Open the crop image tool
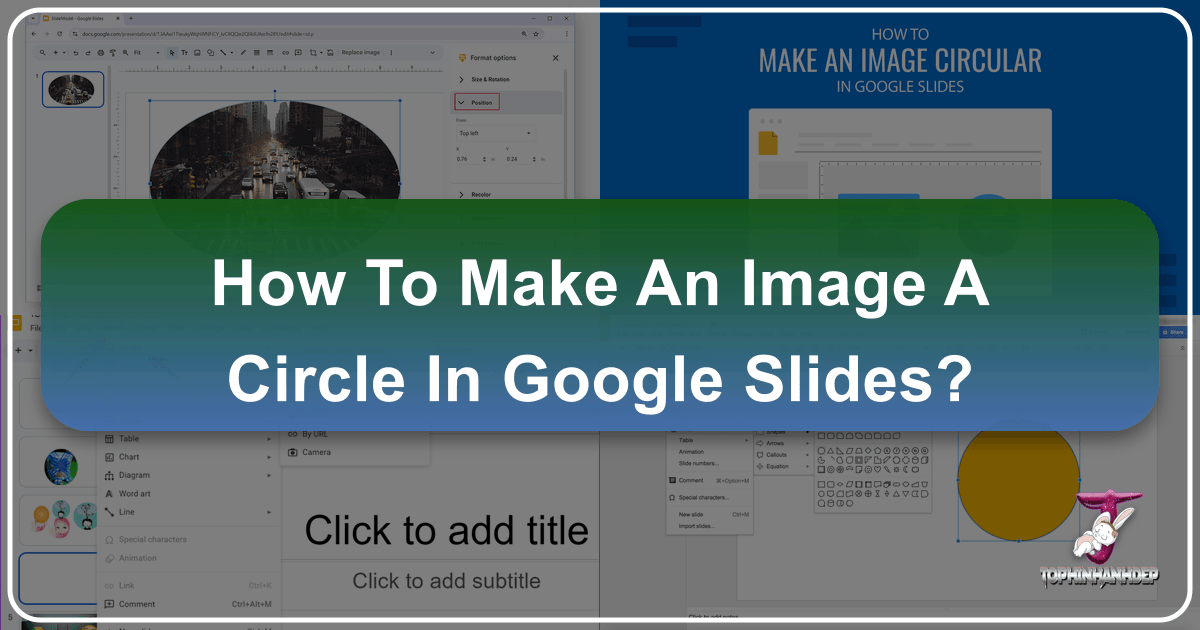This screenshot has height=630, width=1200. (314, 52)
